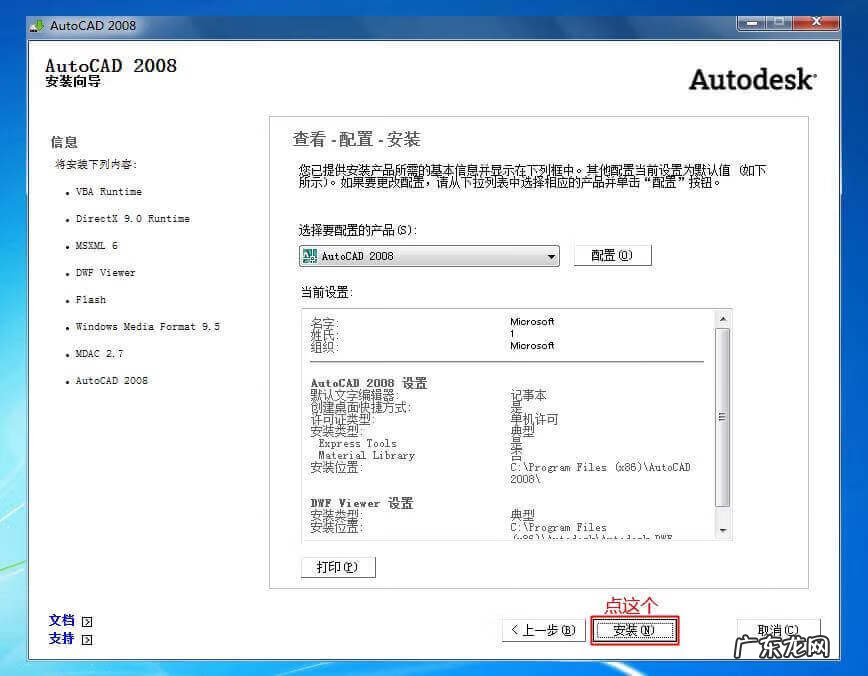Image resolution: width=868 pixels, height=676 pixels.
Task: Click the 'Express Tools' setting row
Action: 358,443
